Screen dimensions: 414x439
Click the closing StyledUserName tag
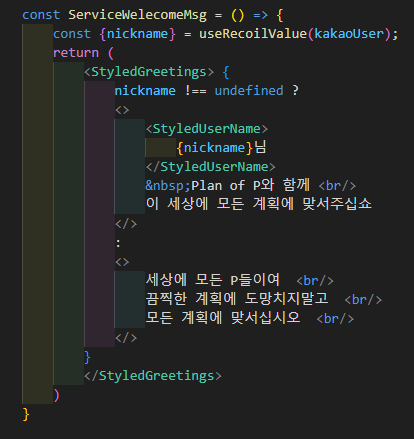pyautogui.click(x=211, y=167)
